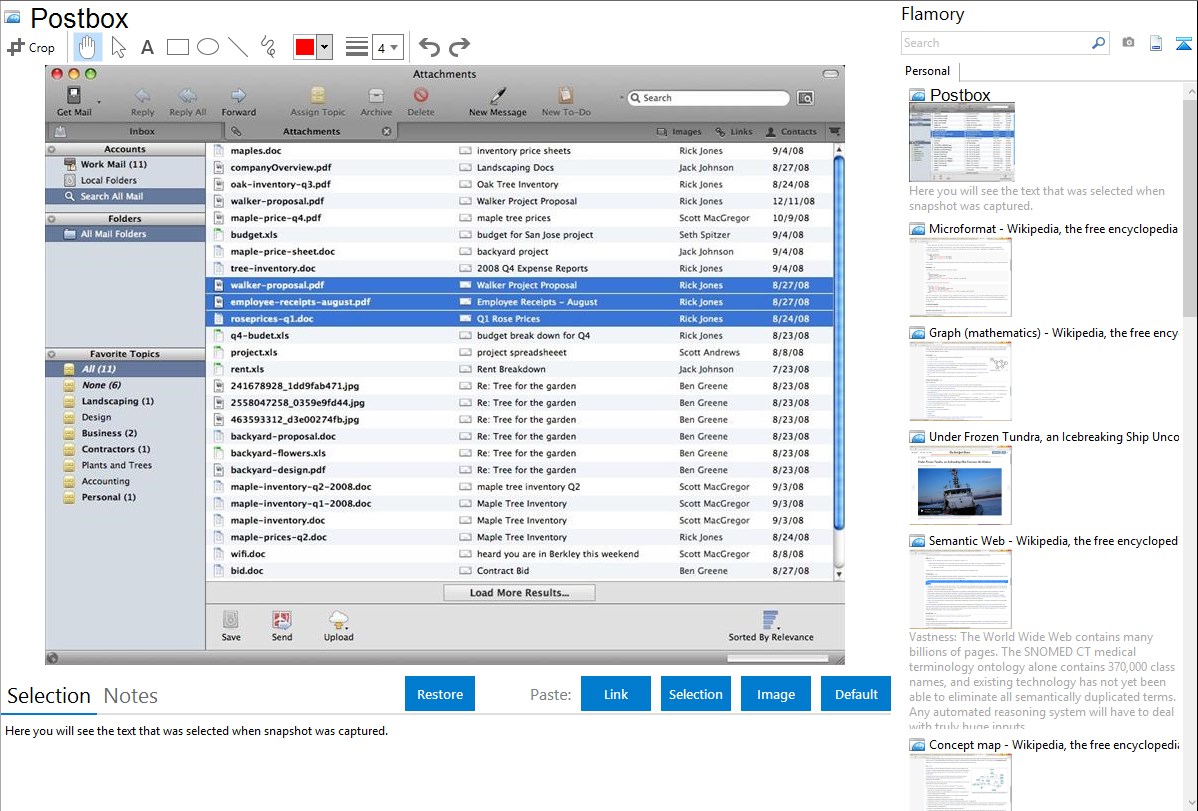Close the Attachments tab
This screenshot has height=811, width=1198.
[x=387, y=131]
